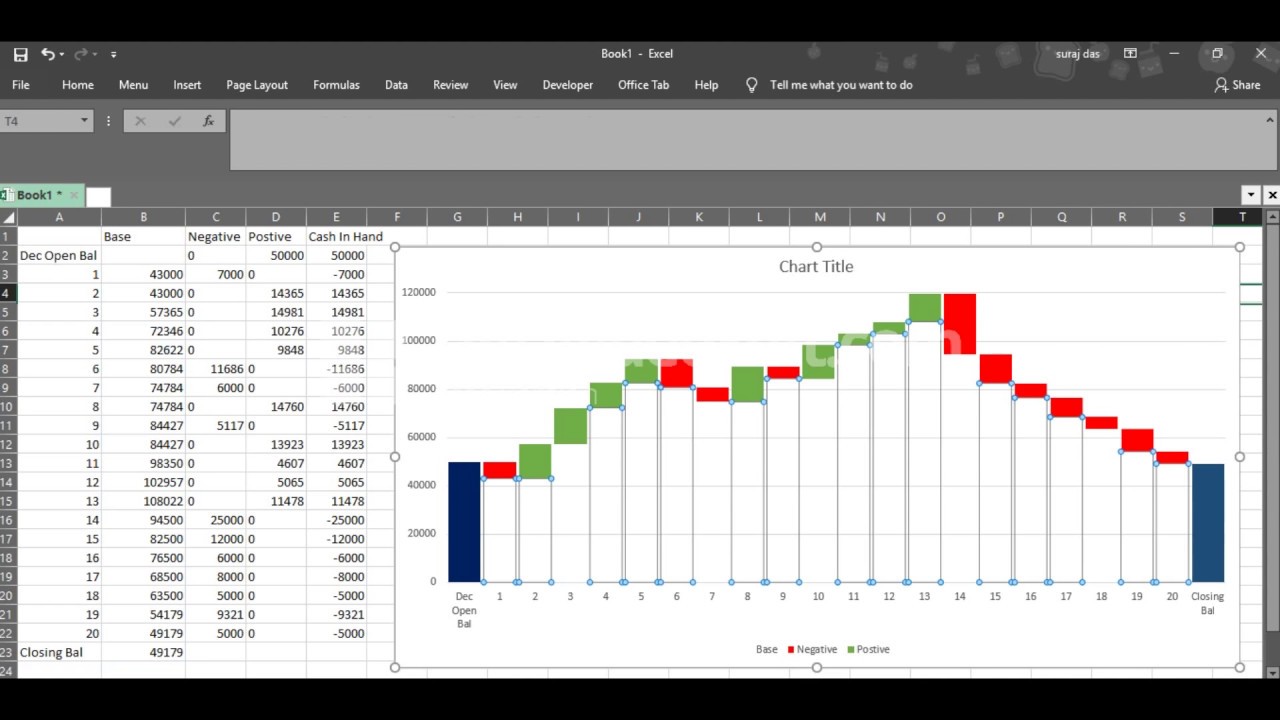Open the Review tab

click(x=450, y=85)
